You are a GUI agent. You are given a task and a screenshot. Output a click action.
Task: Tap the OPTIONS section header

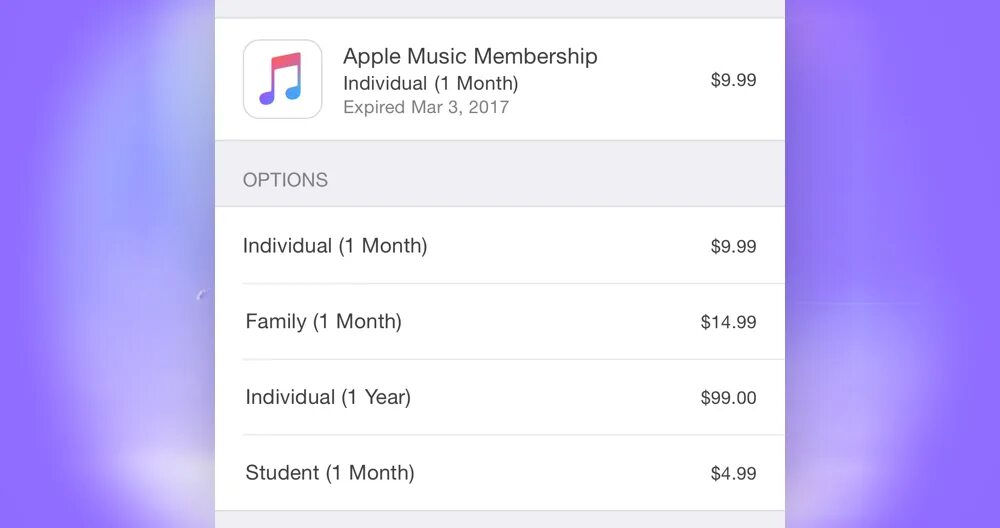pos(285,180)
